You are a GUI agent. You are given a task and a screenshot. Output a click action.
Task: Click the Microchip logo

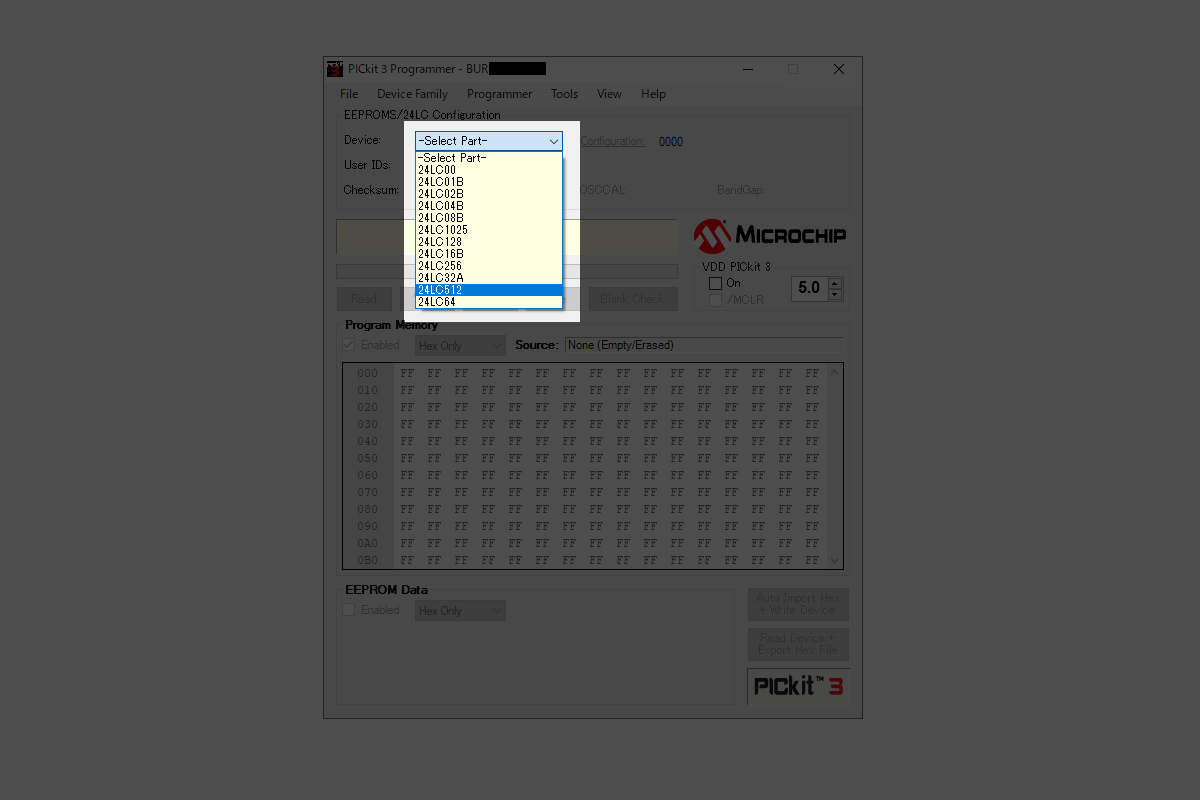770,236
